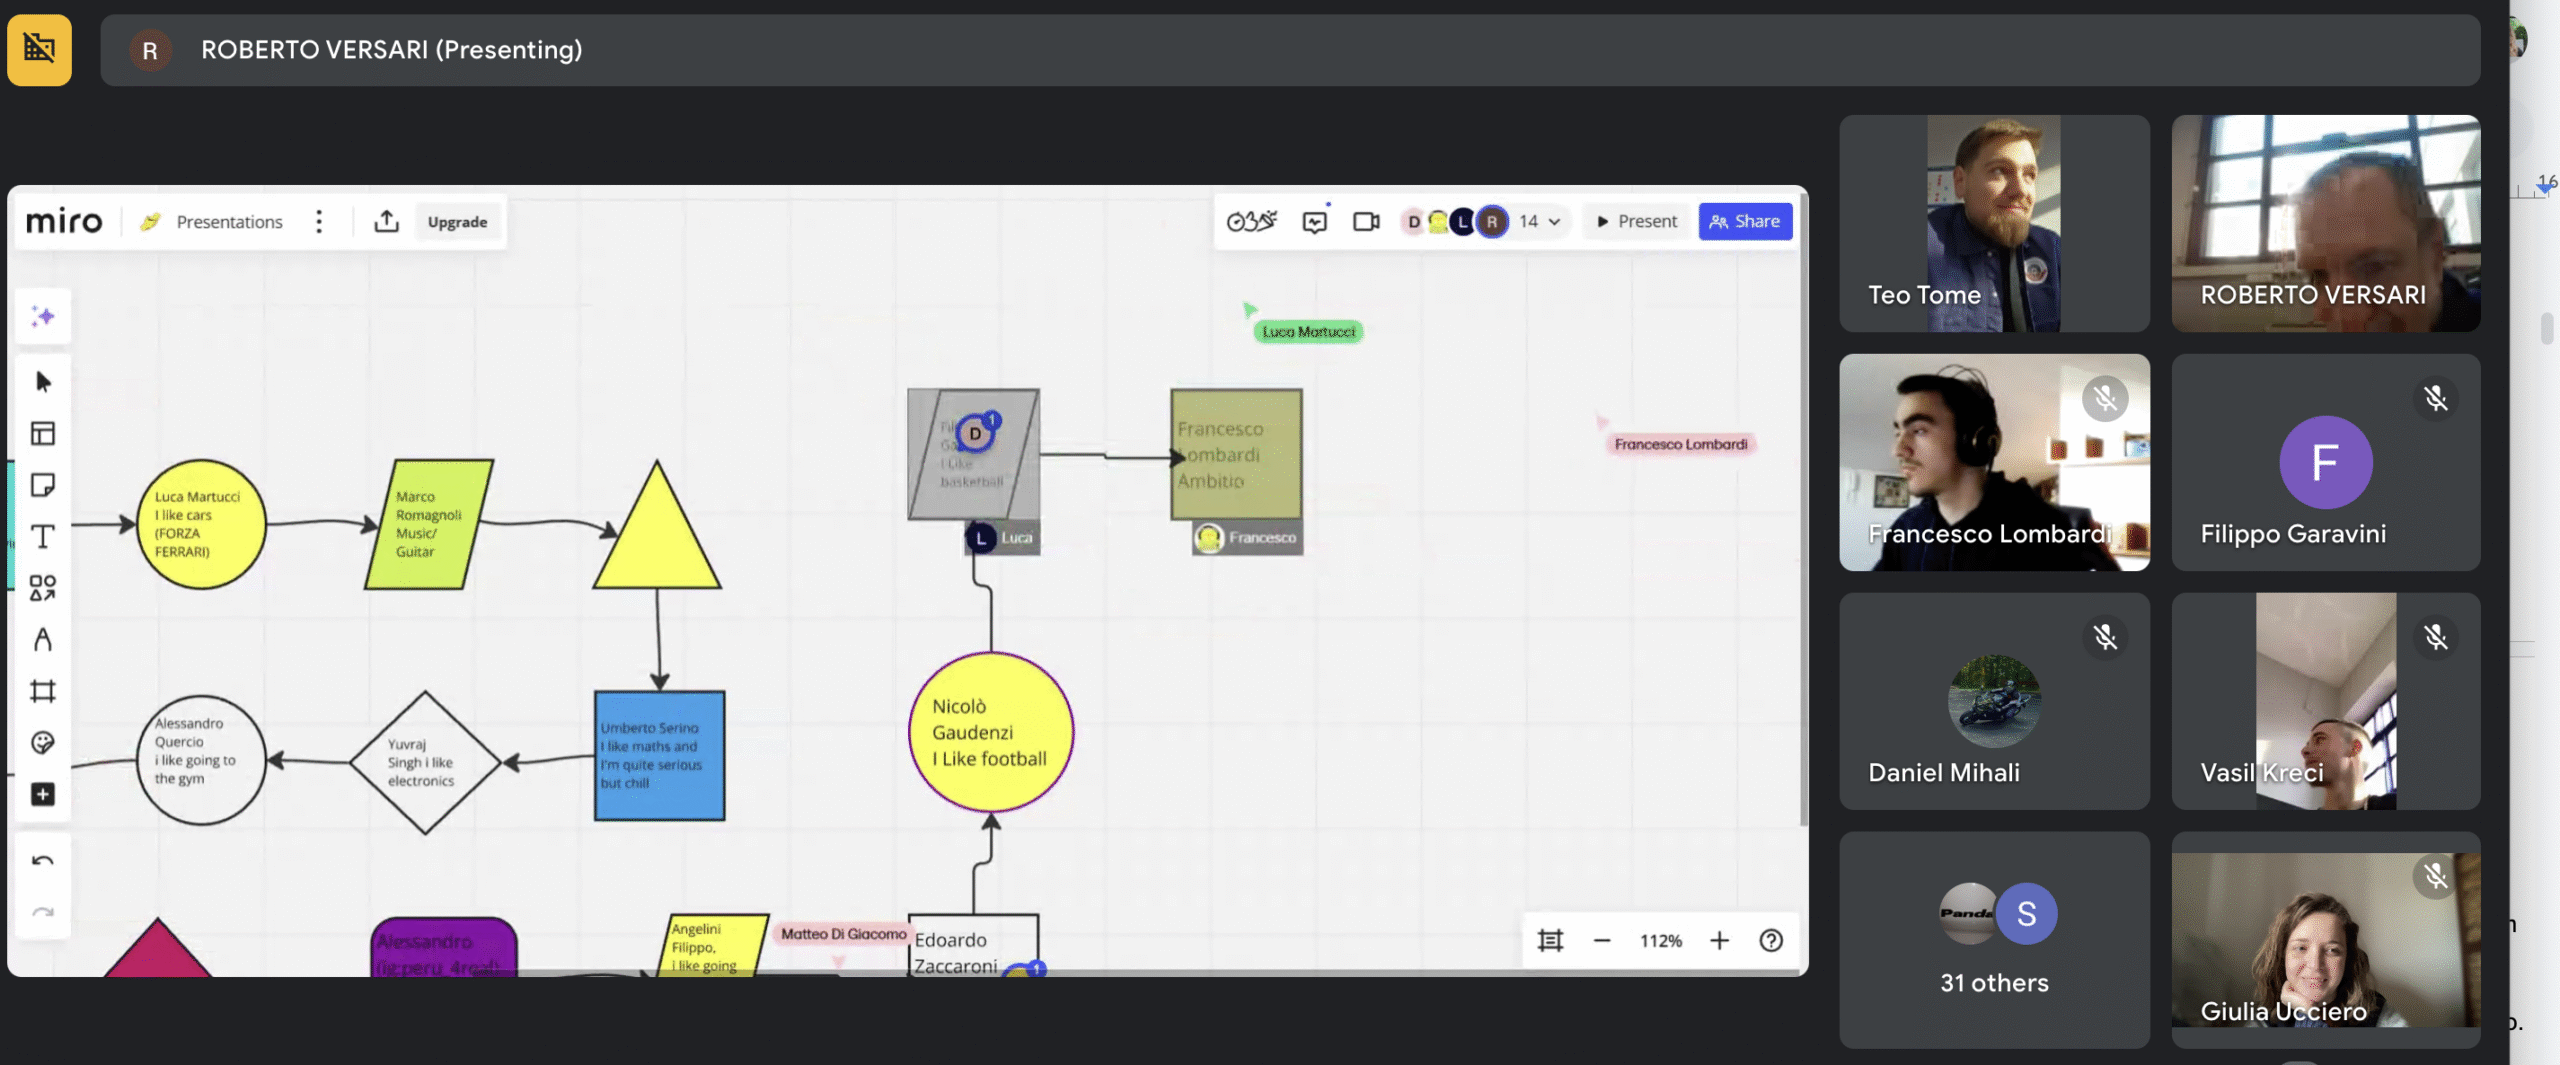Toggle muted mic on Filippo Garavini tile
This screenshot has height=1065, width=2560.
2435,399
